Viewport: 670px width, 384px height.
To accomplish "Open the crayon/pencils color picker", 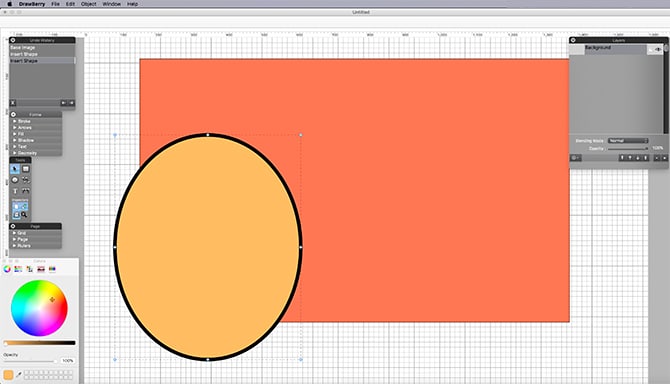I will tap(52, 269).
